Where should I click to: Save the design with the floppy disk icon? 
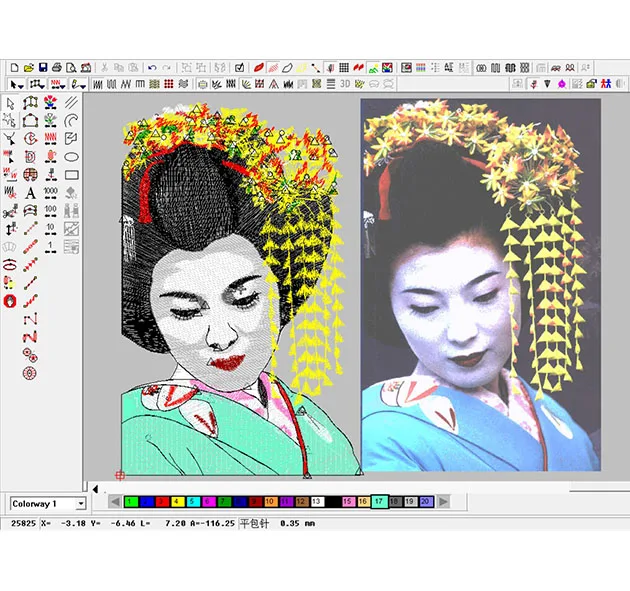43,67
